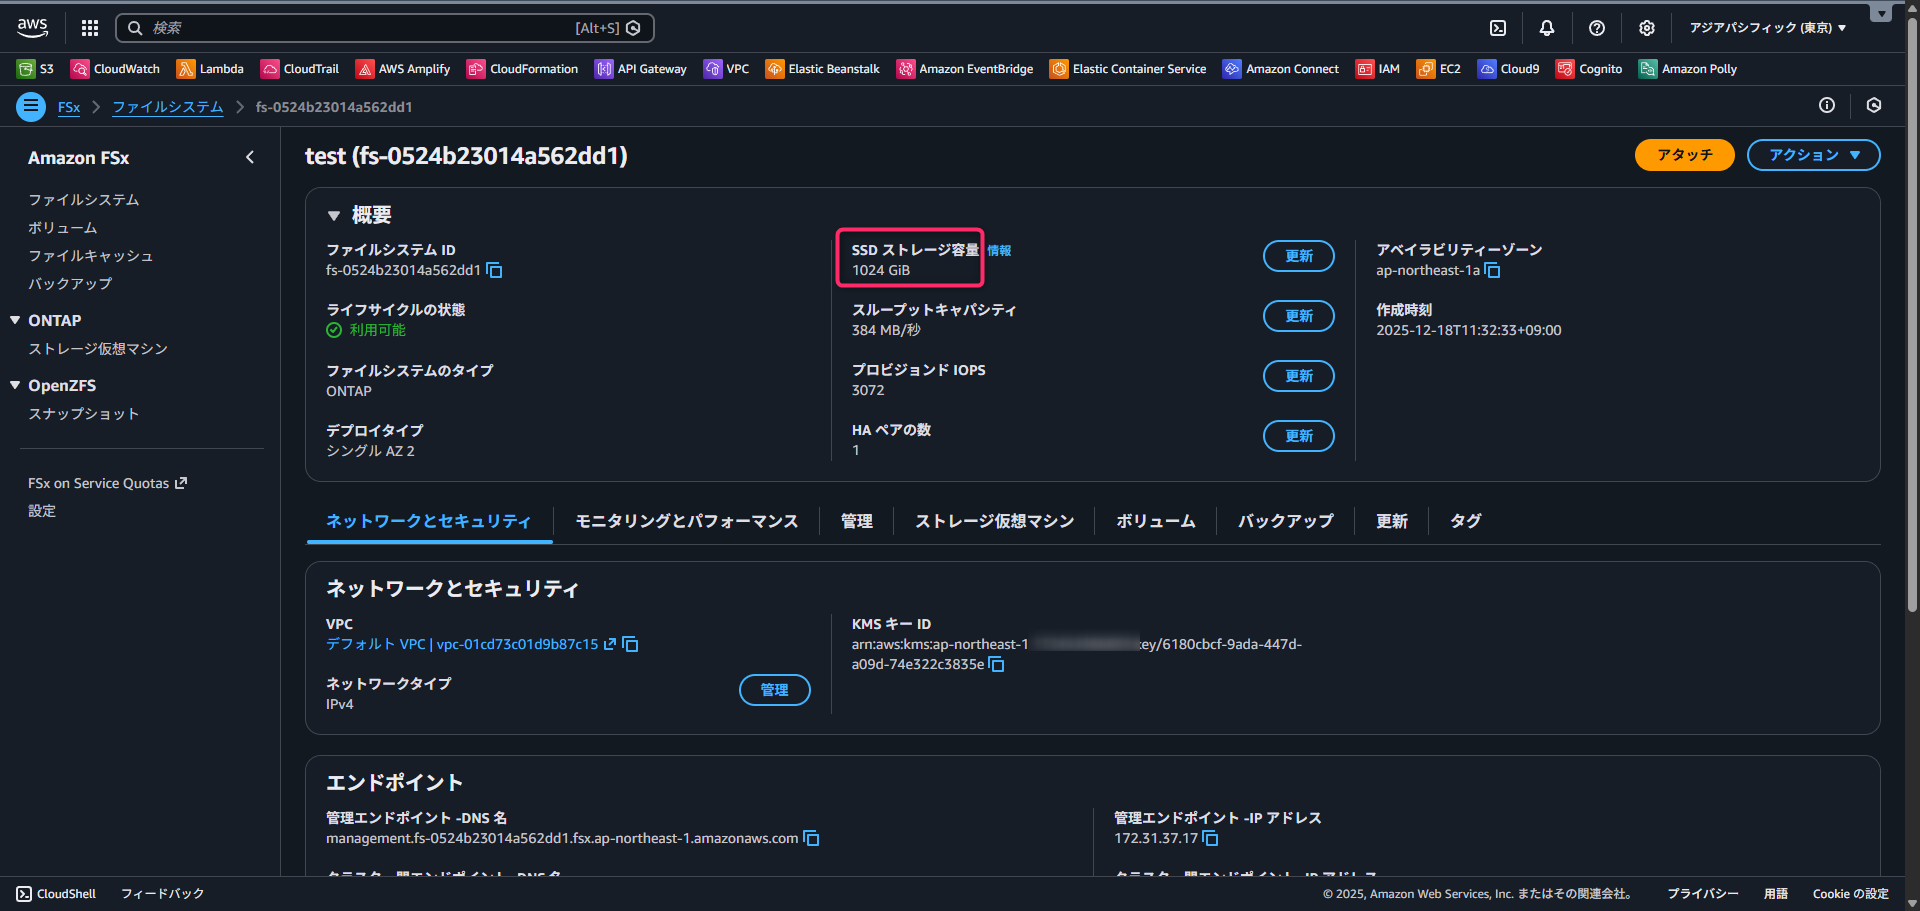Copy the VPC ID
The width and height of the screenshot is (1920, 911).
[630, 645]
